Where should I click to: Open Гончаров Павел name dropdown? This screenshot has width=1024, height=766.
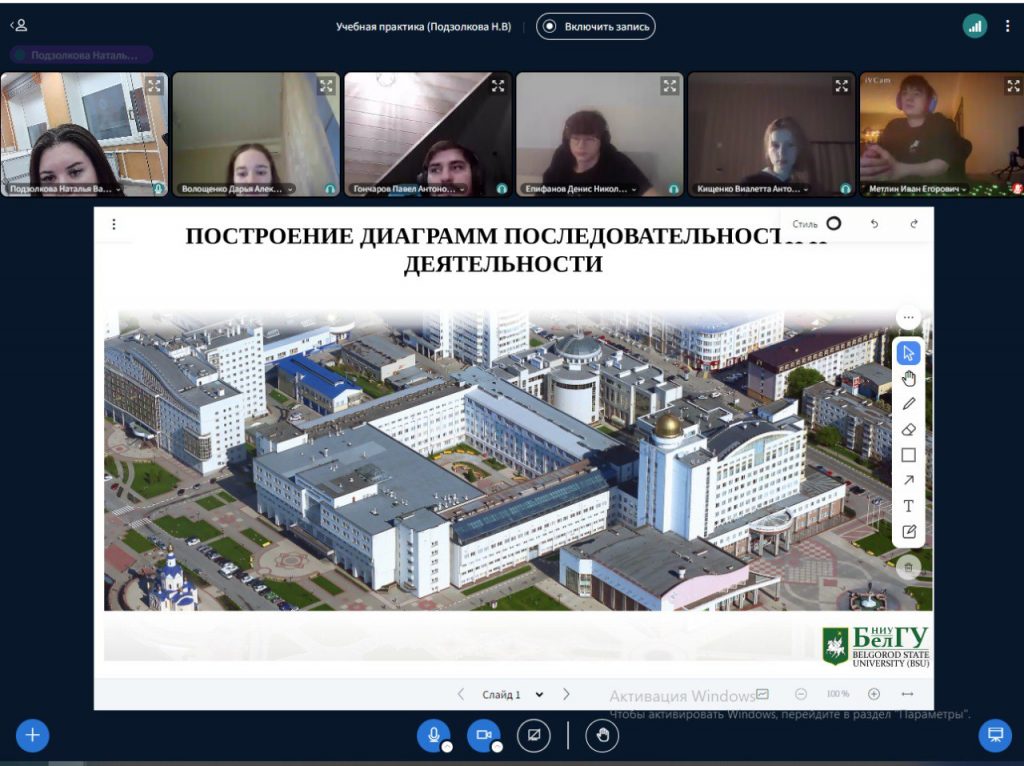click(x=409, y=189)
